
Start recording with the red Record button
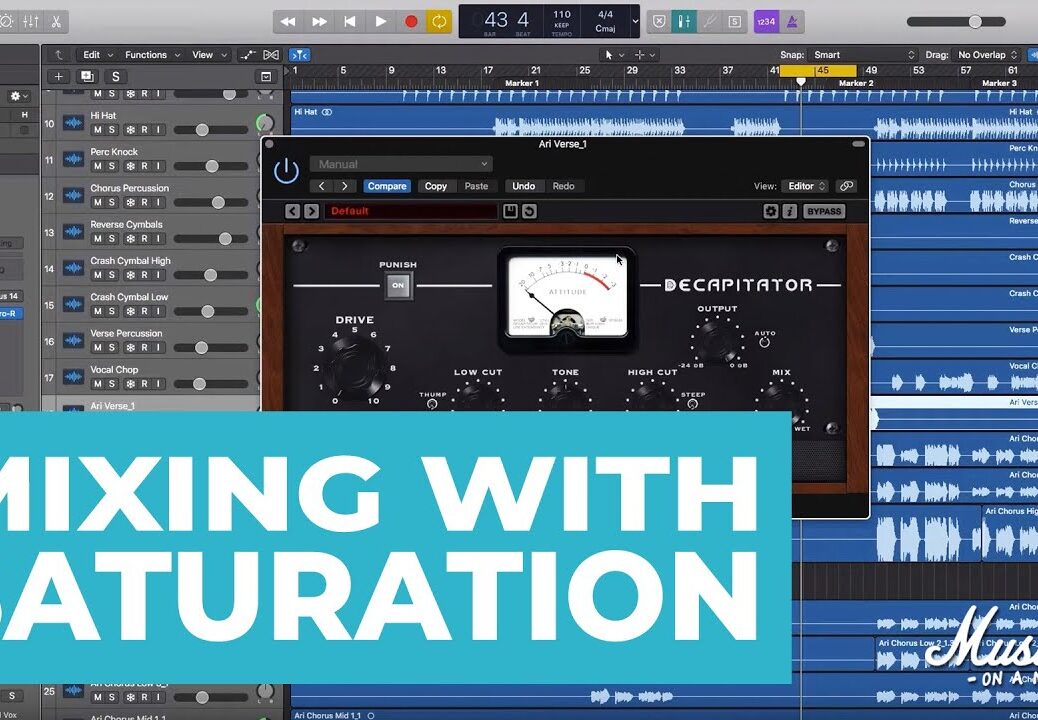[x=411, y=22]
